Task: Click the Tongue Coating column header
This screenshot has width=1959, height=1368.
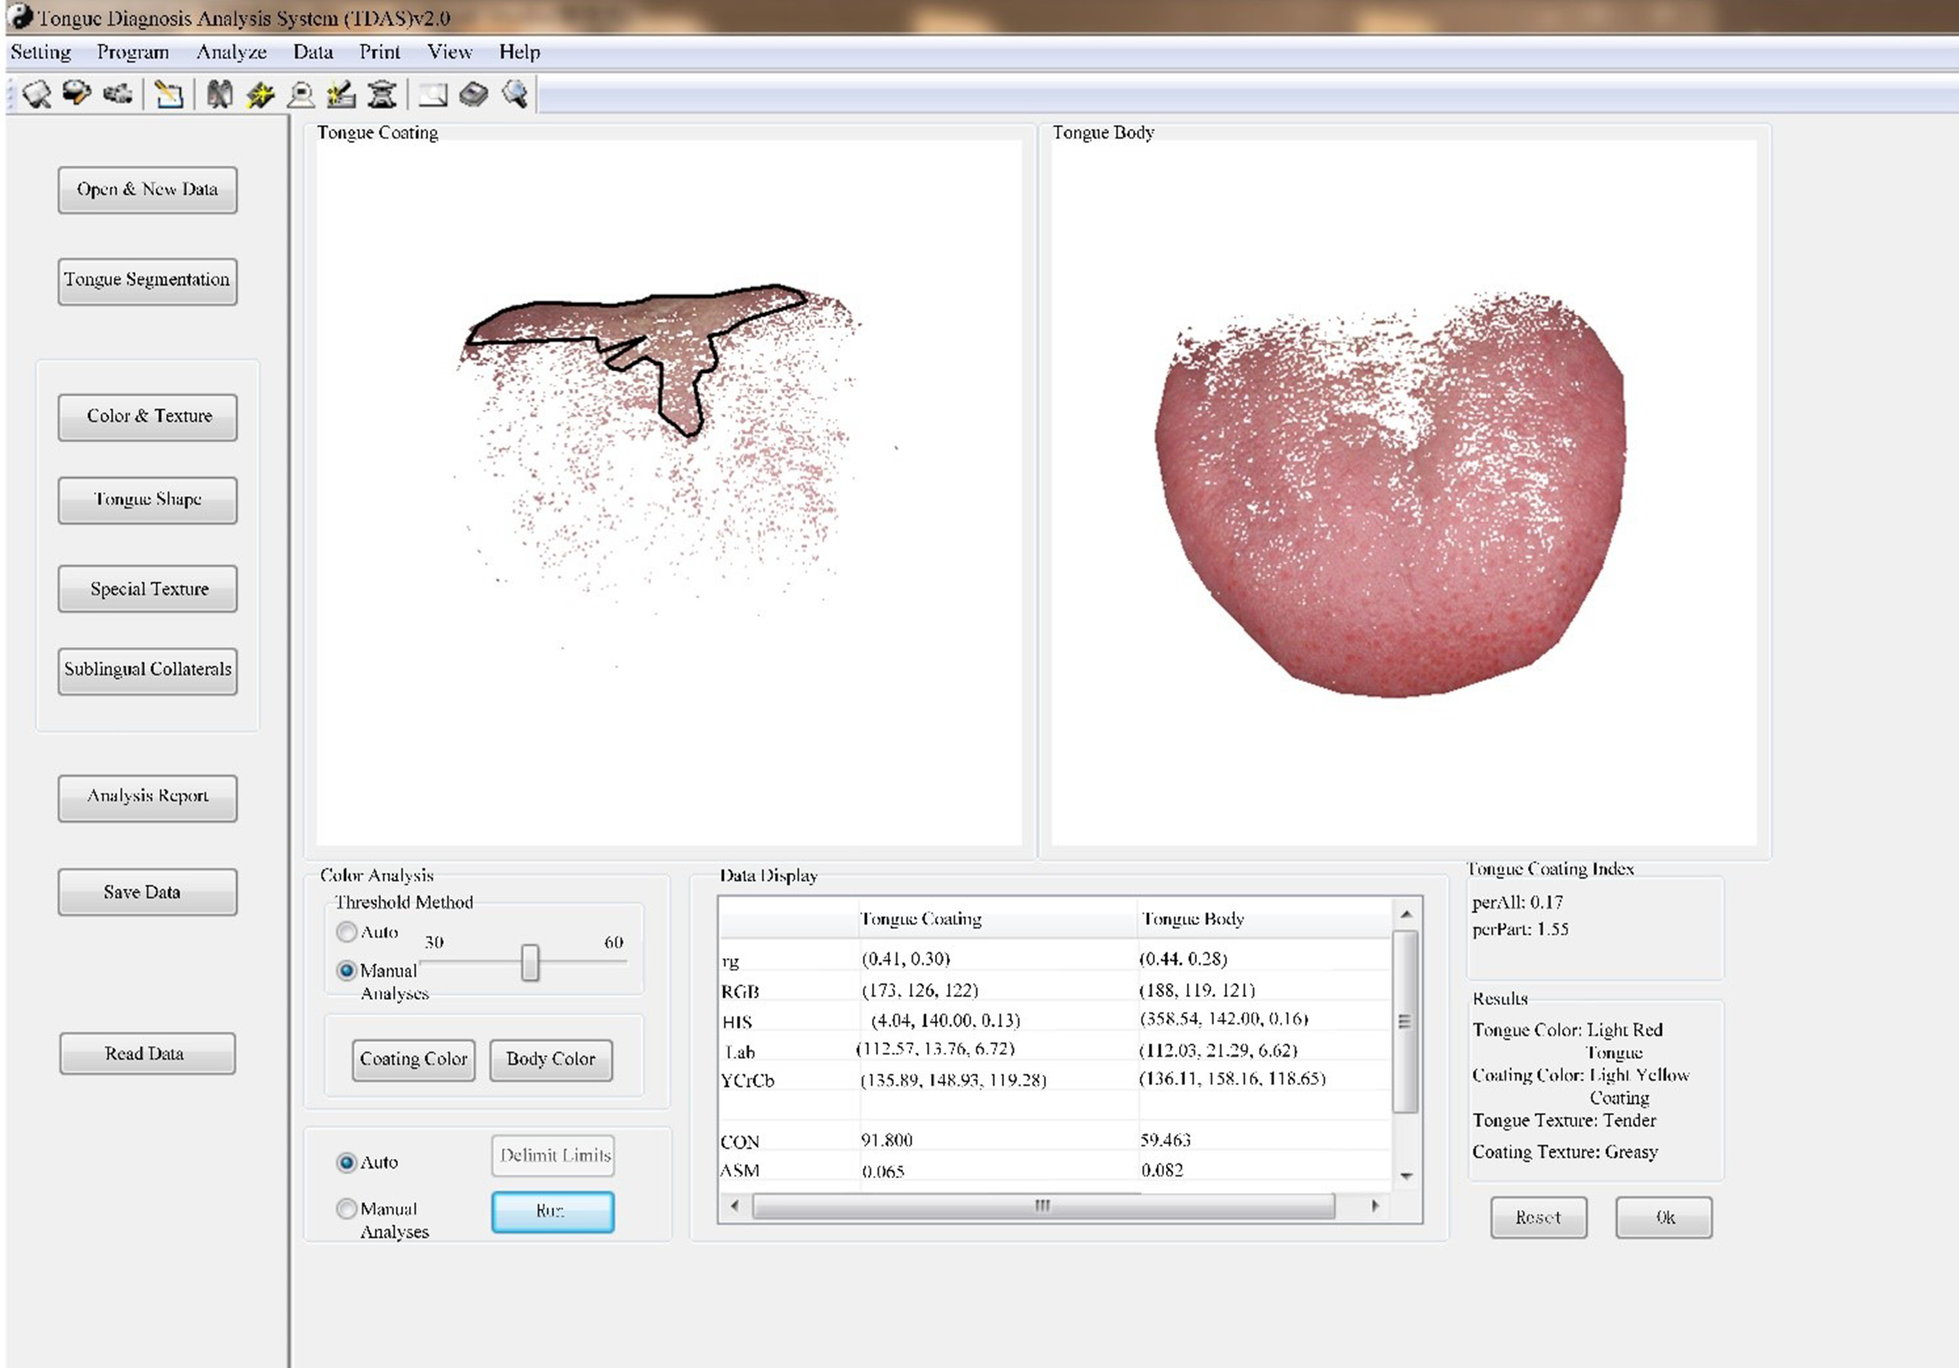Action: pos(921,919)
